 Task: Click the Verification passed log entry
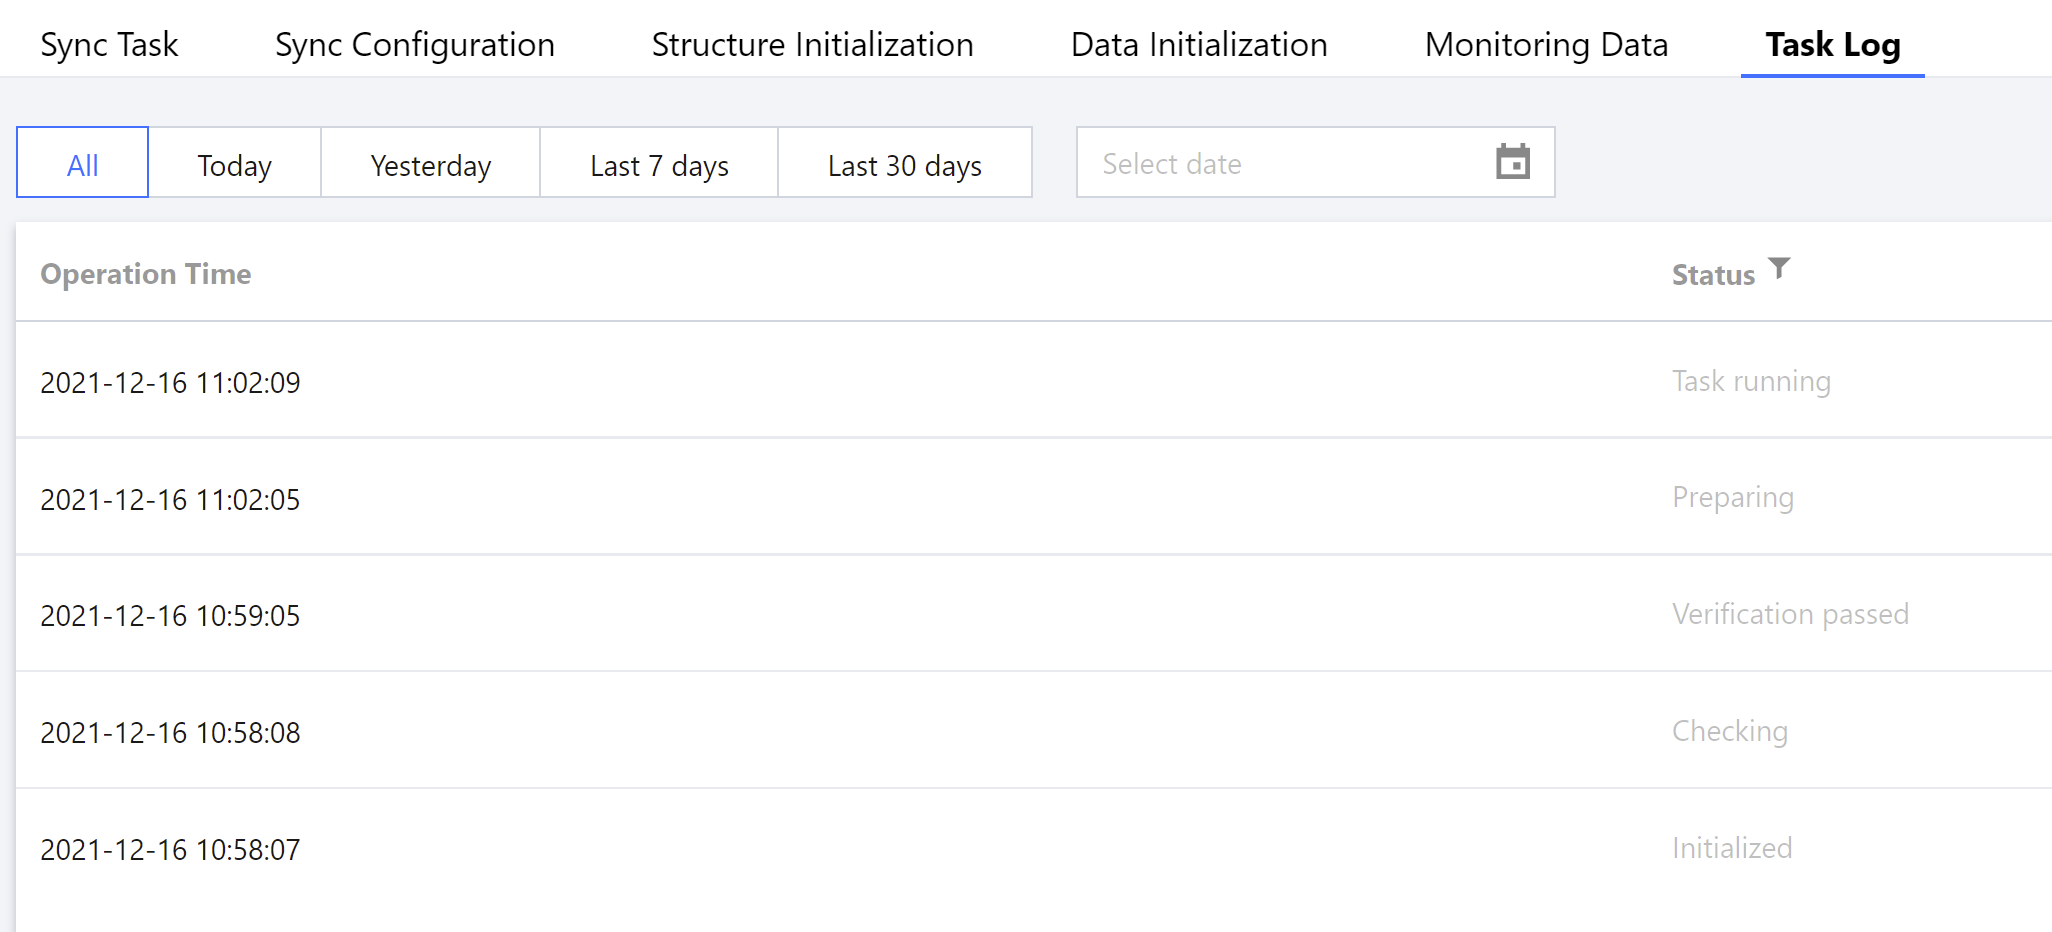click(1790, 614)
